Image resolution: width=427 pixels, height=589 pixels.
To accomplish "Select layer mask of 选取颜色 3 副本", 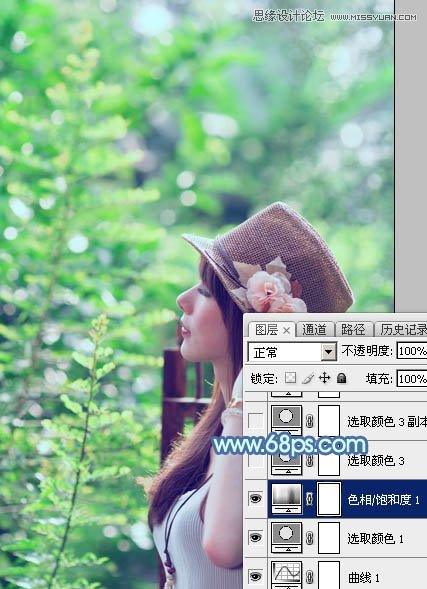I will (x=329, y=421).
